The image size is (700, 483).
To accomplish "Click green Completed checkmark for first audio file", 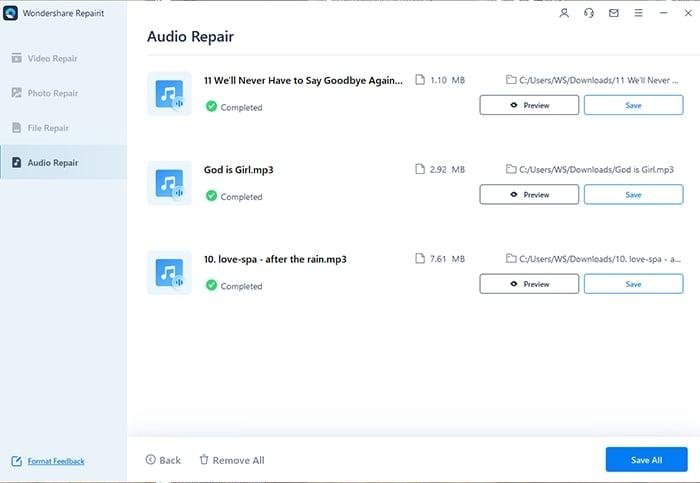I will (212, 106).
